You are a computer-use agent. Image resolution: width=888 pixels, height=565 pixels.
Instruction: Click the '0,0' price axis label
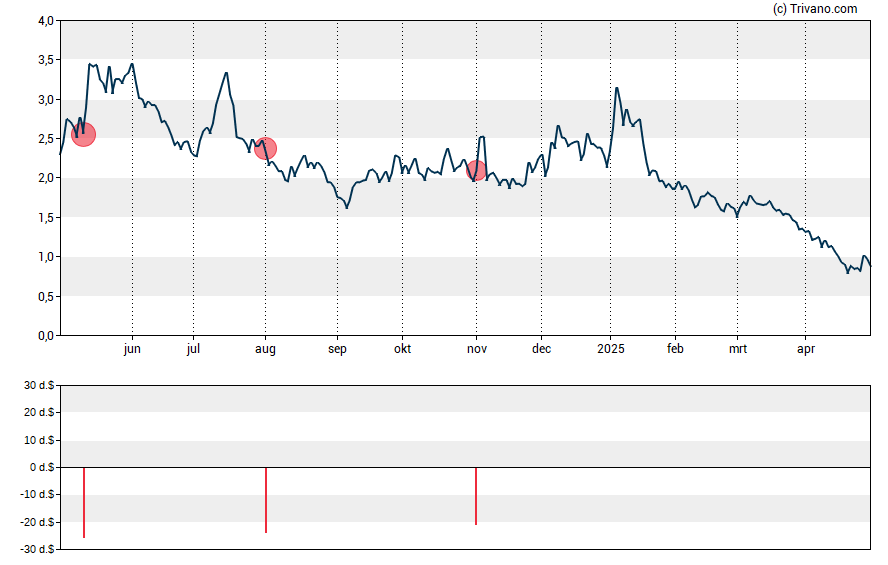tap(46, 336)
